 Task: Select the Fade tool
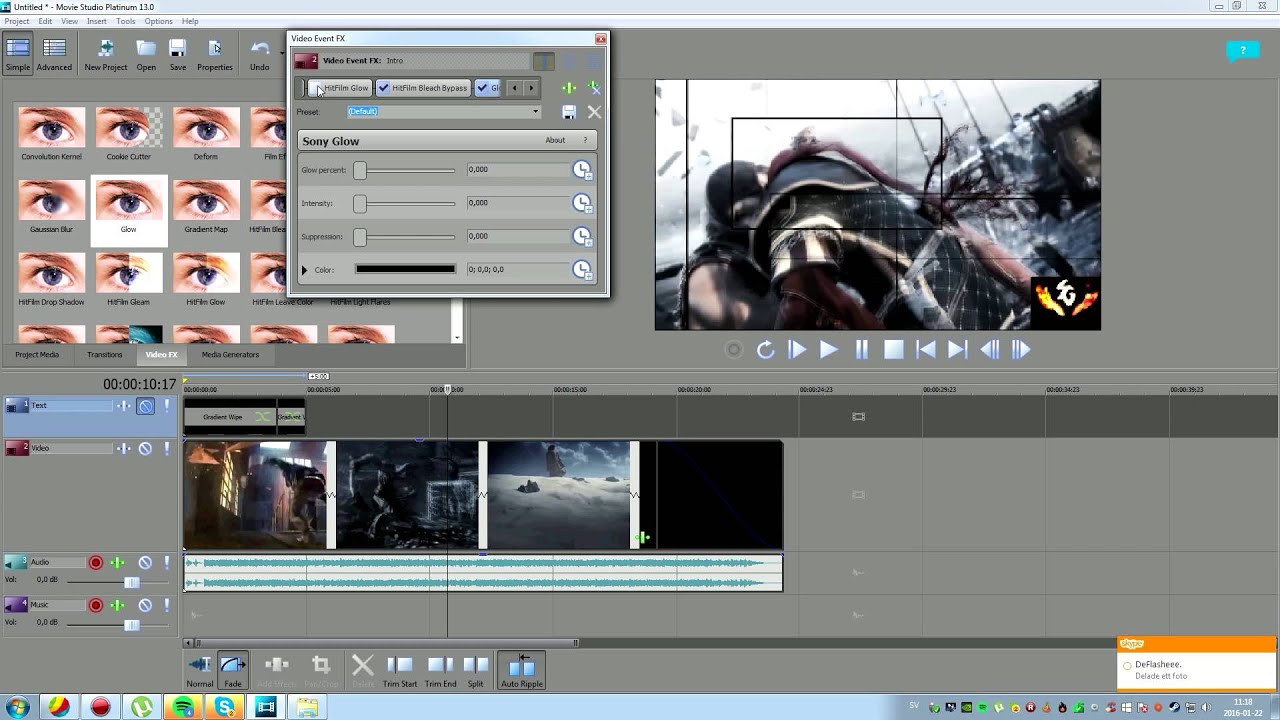232,670
